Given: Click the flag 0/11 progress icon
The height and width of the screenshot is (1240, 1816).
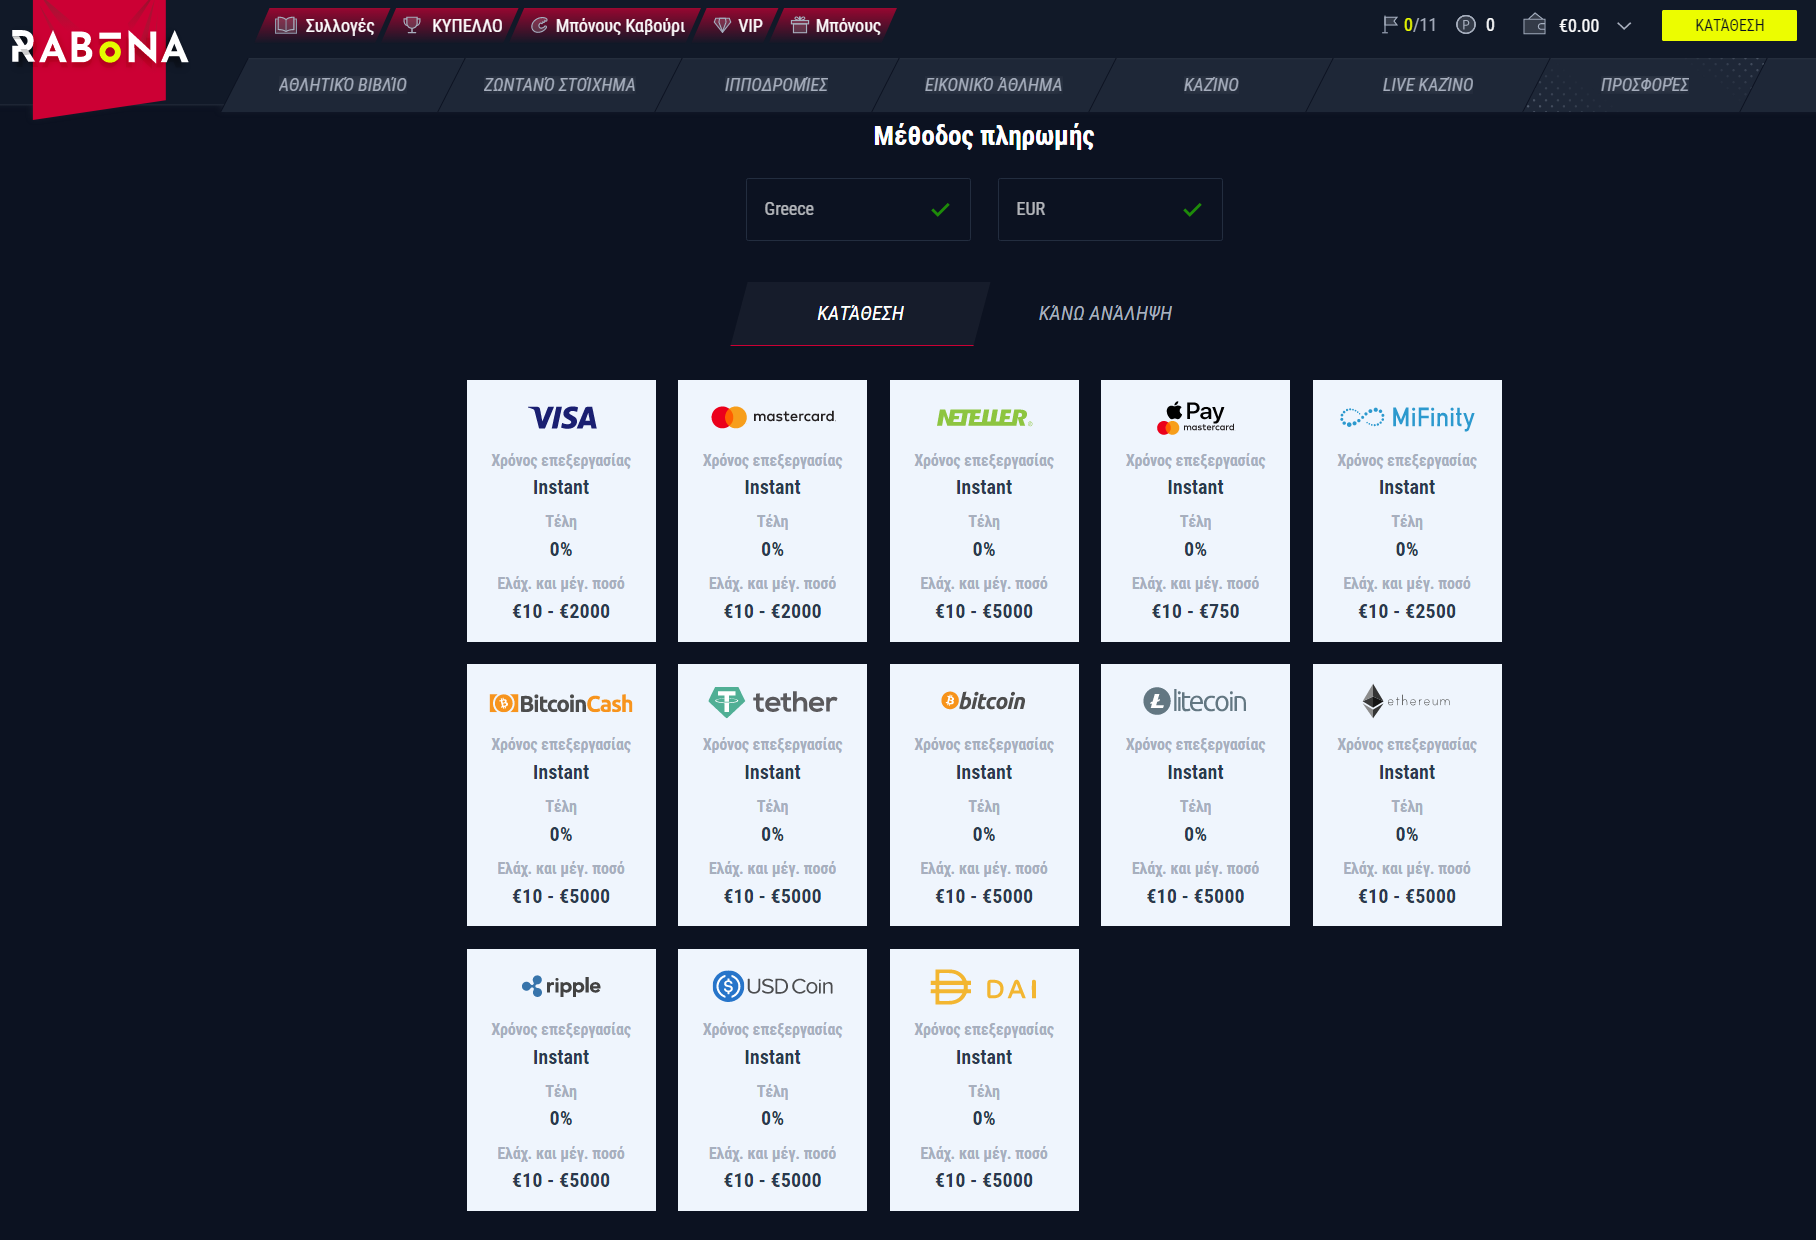Looking at the screenshot, I should (1390, 25).
